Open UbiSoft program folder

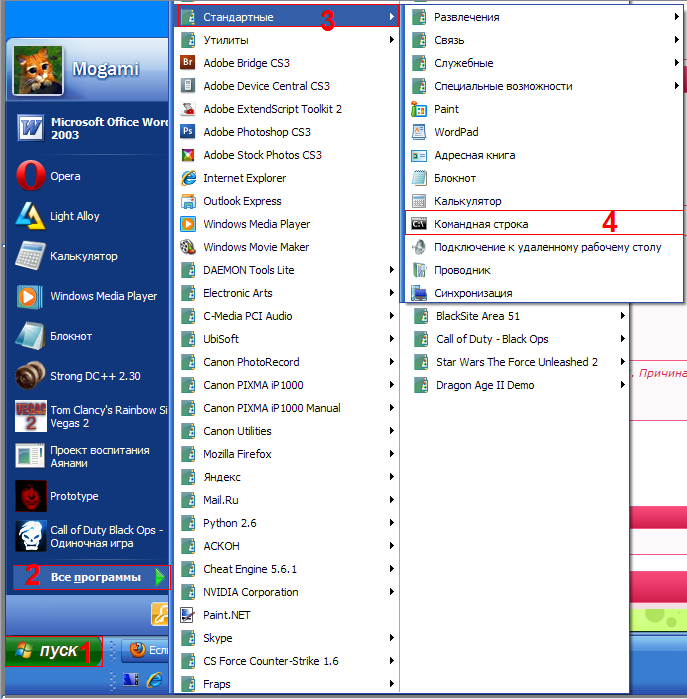point(288,339)
